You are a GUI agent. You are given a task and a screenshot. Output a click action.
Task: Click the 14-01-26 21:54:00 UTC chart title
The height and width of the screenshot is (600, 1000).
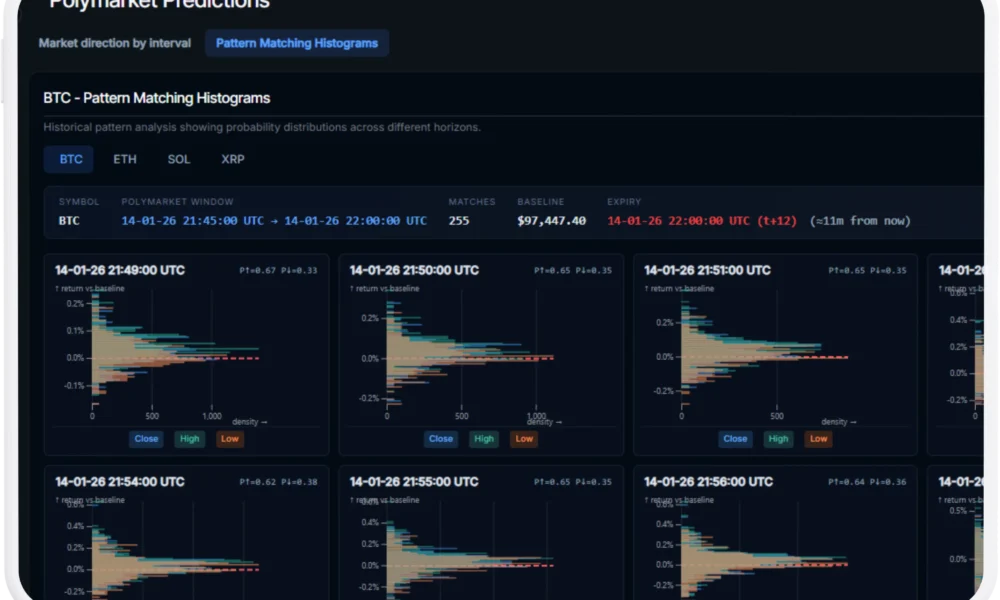(x=120, y=482)
